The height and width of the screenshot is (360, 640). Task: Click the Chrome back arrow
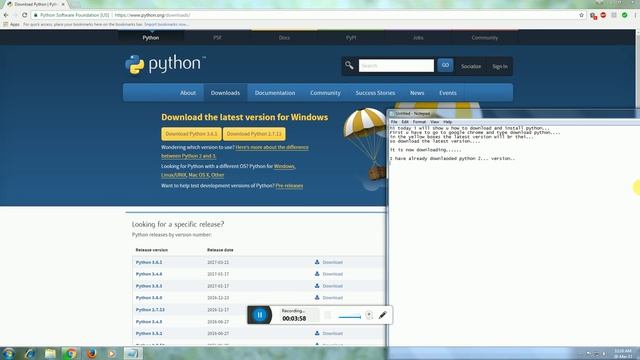[6, 15]
